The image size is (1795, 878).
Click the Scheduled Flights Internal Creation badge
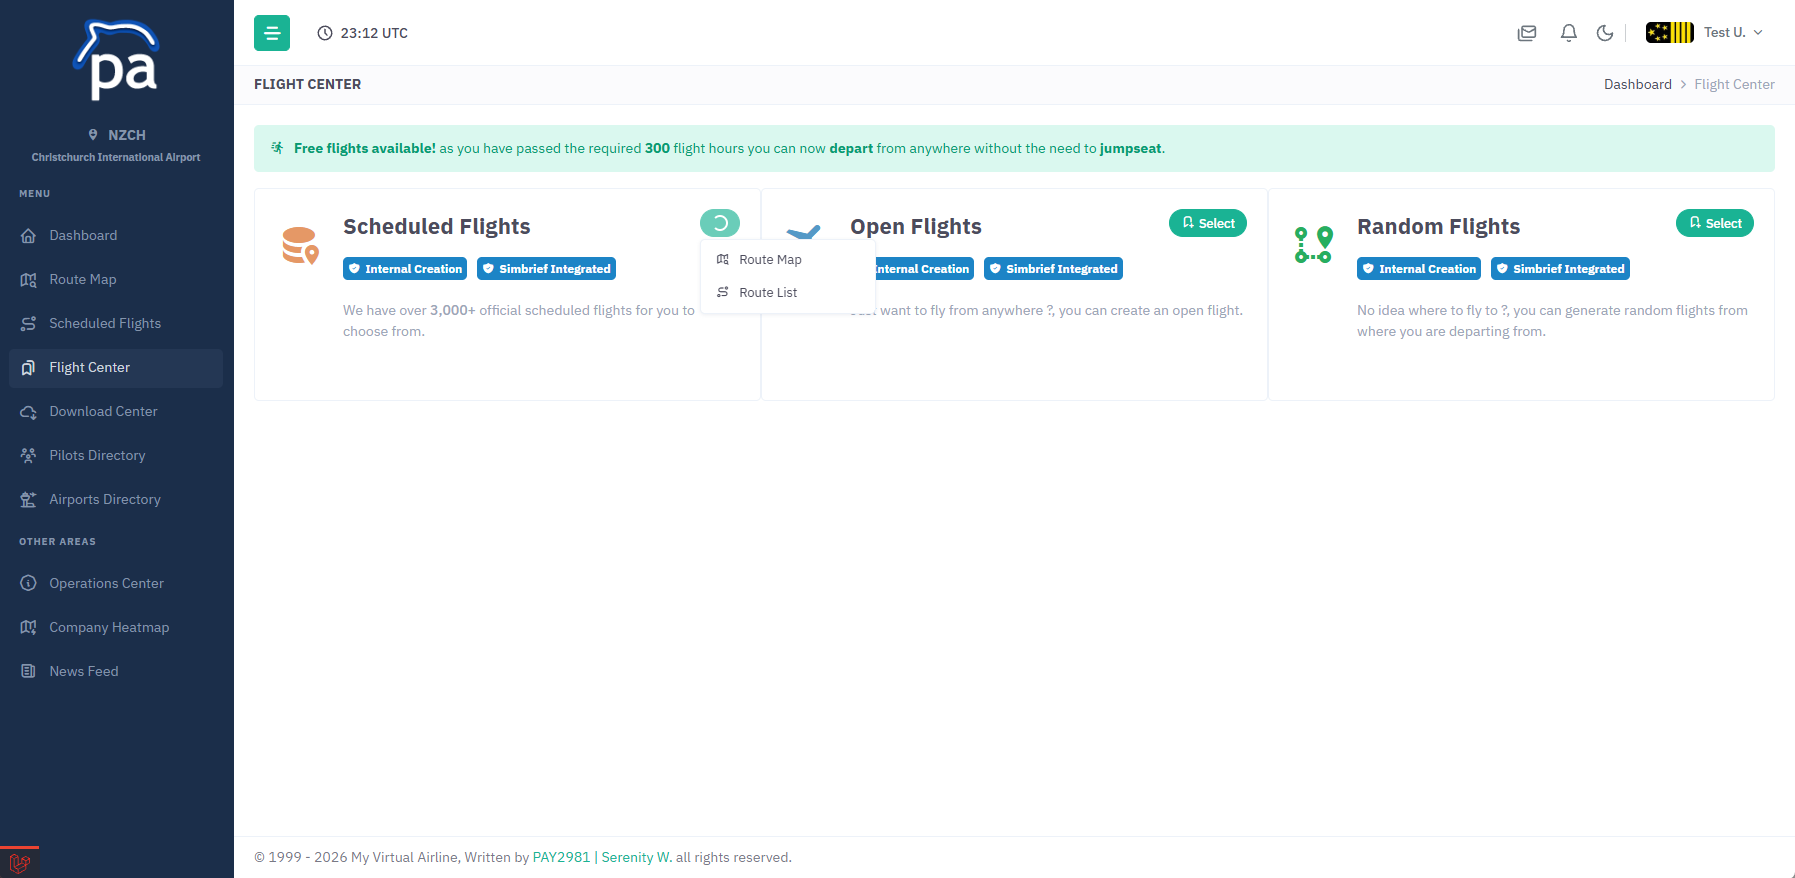click(405, 269)
